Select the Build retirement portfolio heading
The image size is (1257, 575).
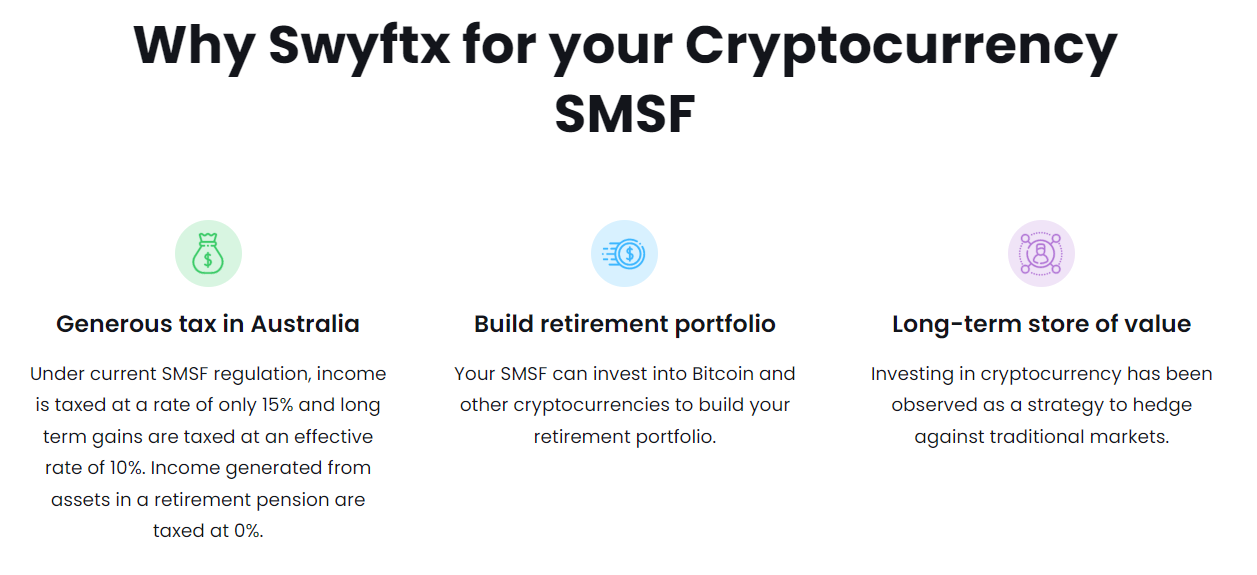pyautogui.click(x=625, y=324)
